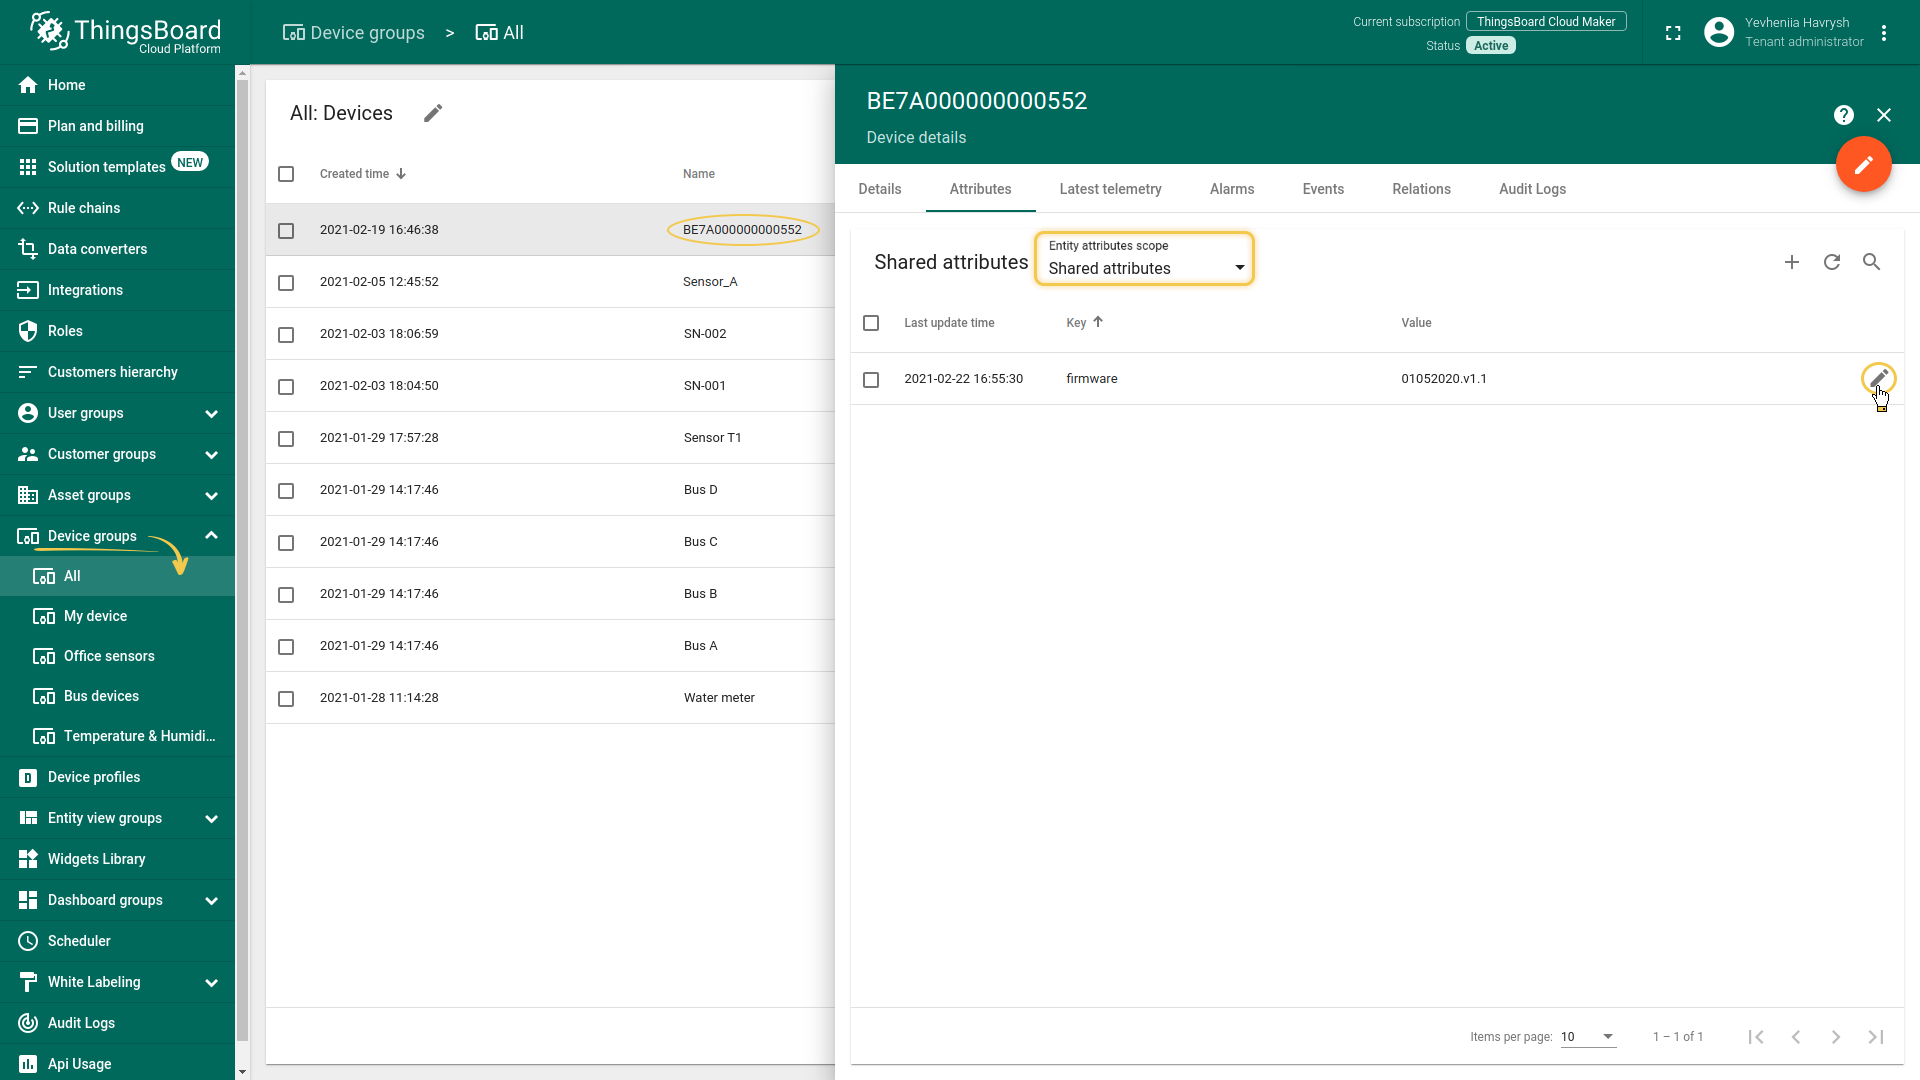1920x1080 pixels.
Task: Click the orange edit device floating button
Action: pos(1863,165)
